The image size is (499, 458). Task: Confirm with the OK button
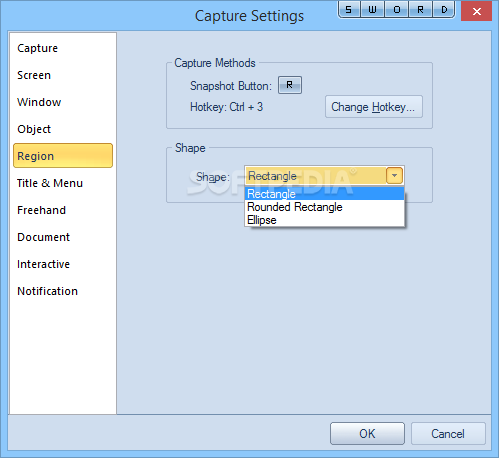click(367, 434)
